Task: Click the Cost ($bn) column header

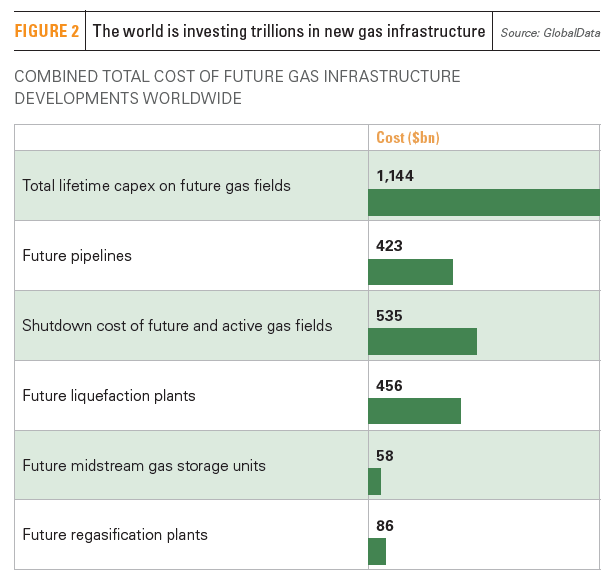Action: coord(407,138)
